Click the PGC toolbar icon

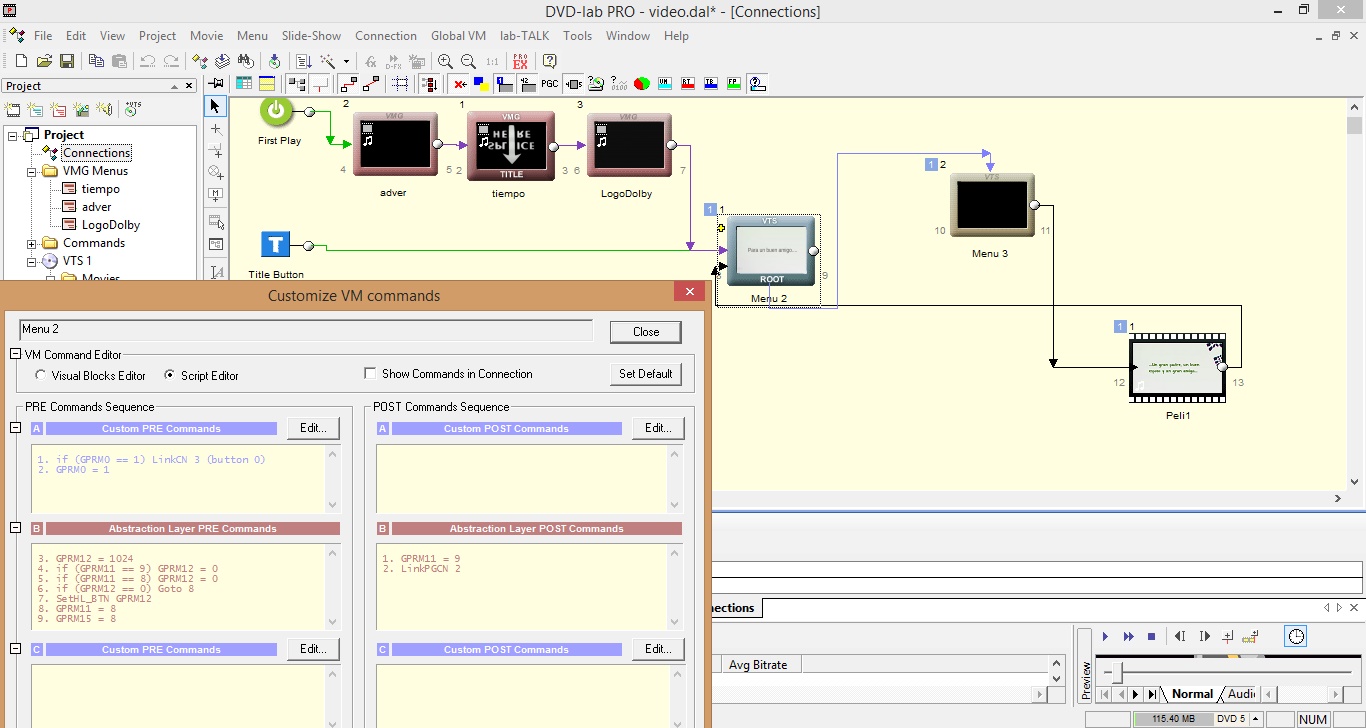(x=550, y=83)
